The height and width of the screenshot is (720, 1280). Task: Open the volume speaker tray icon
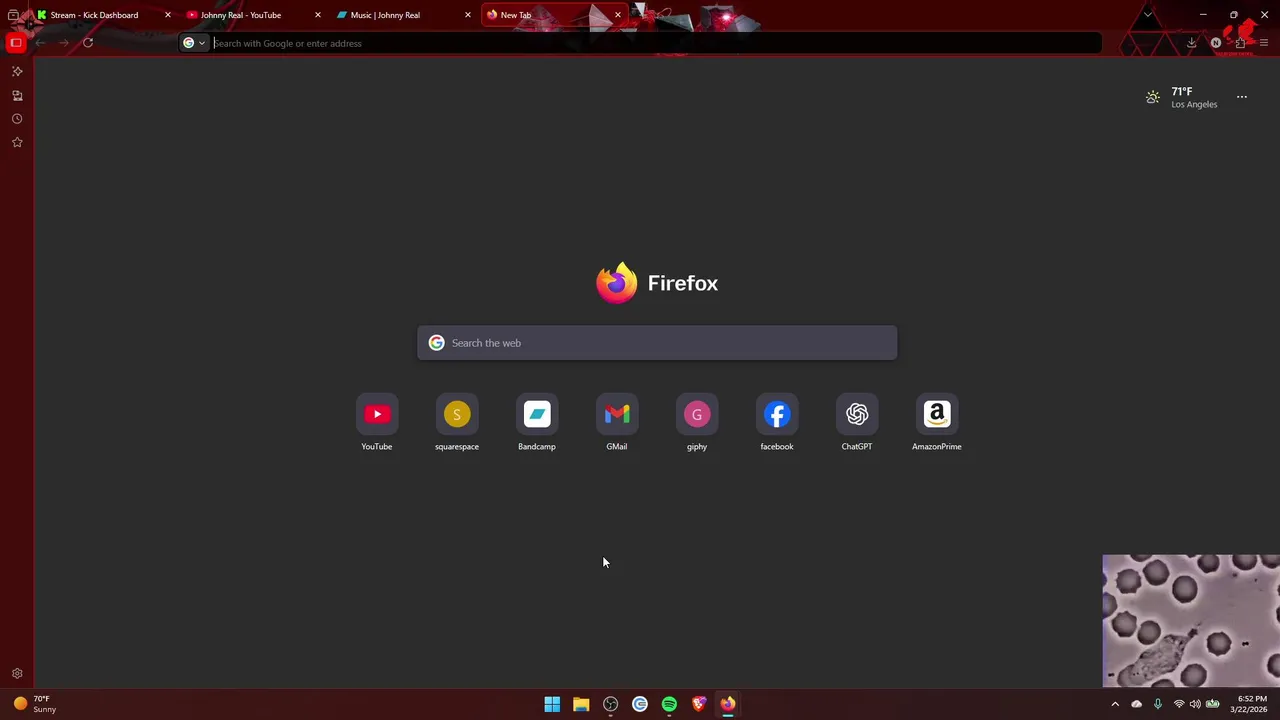(1195, 704)
